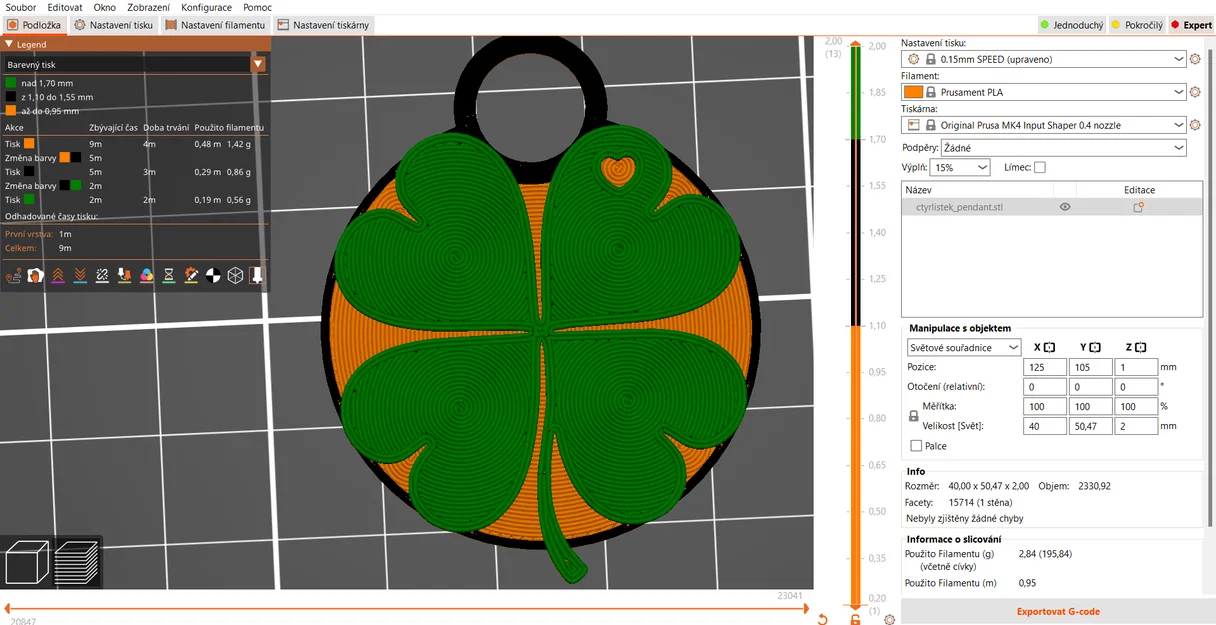The height and width of the screenshot is (625, 1216).
Task: Open the Editovat menu
Action: coord(65,7)
